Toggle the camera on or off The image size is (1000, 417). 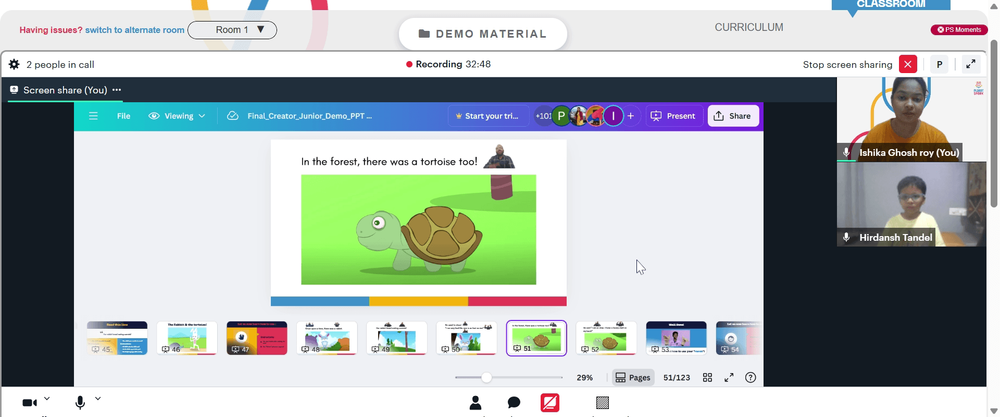pos(29,402)
